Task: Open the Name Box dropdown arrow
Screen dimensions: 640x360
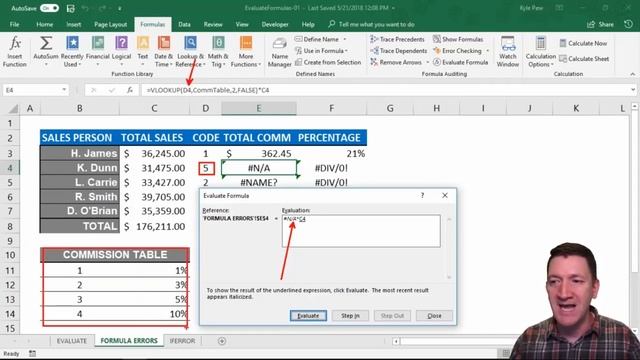Action: click(x=64, y=90)
